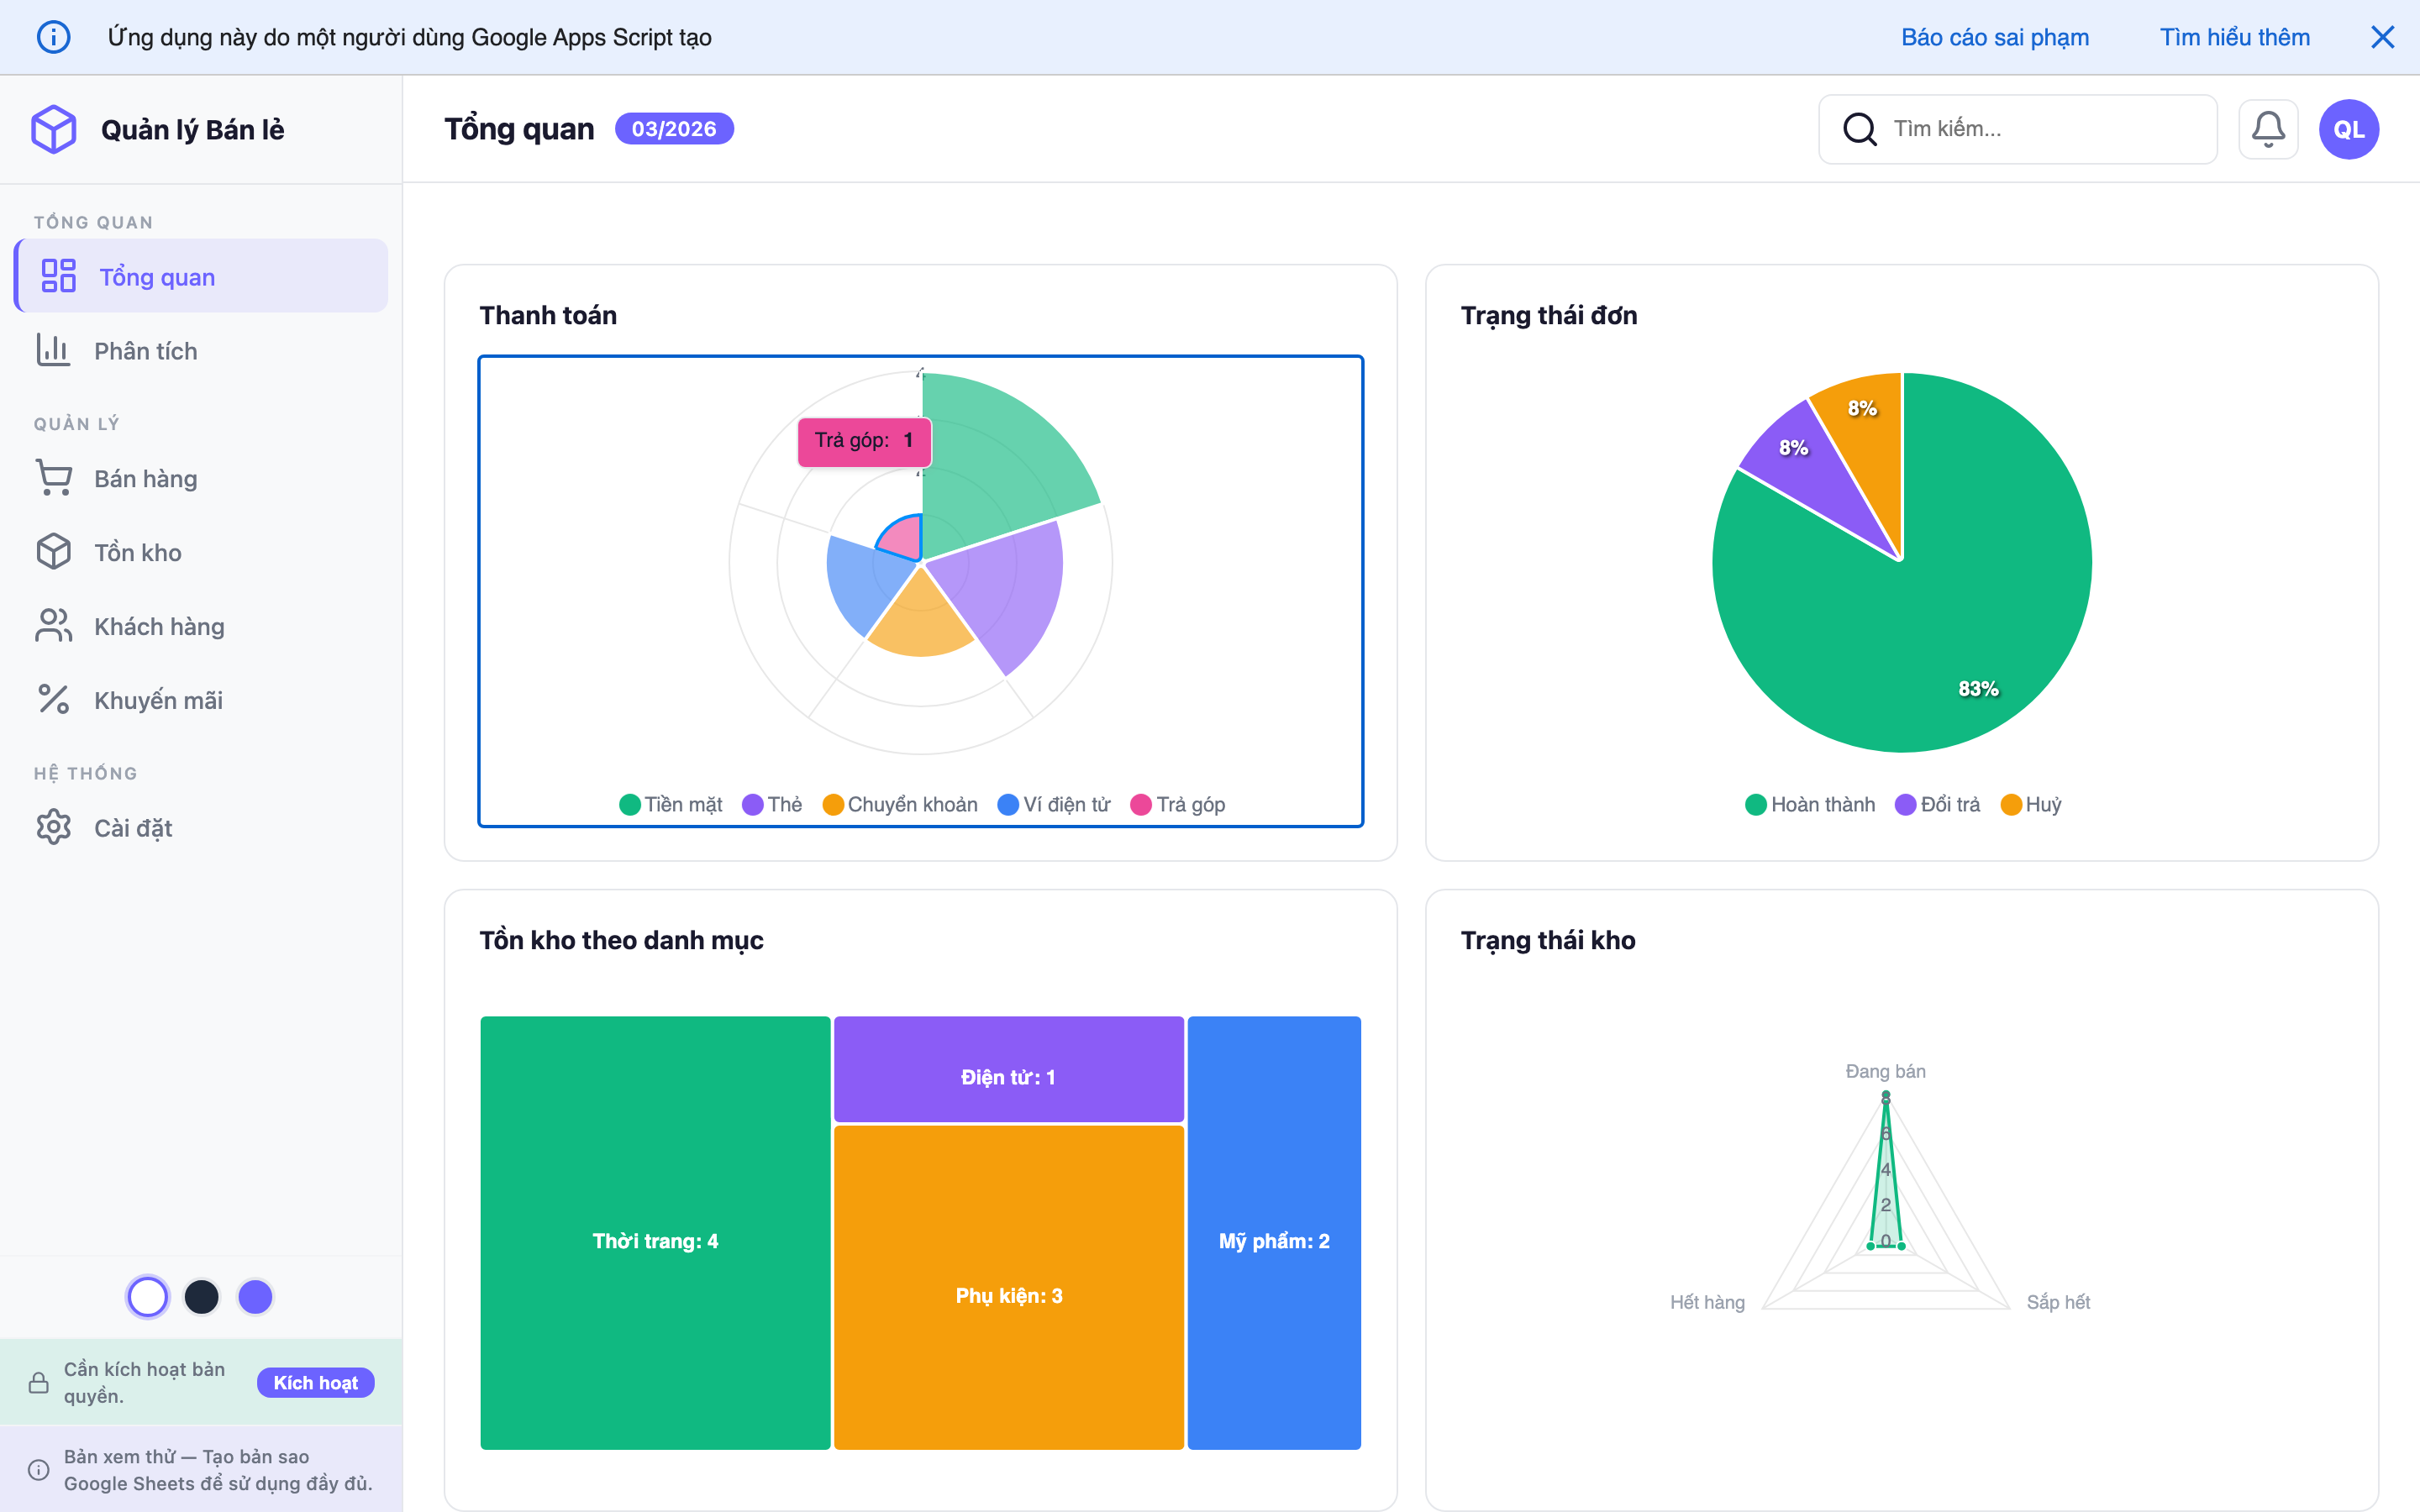
Task: Open the Tìm hiểu thêm link
Action: coord(2235,36)
